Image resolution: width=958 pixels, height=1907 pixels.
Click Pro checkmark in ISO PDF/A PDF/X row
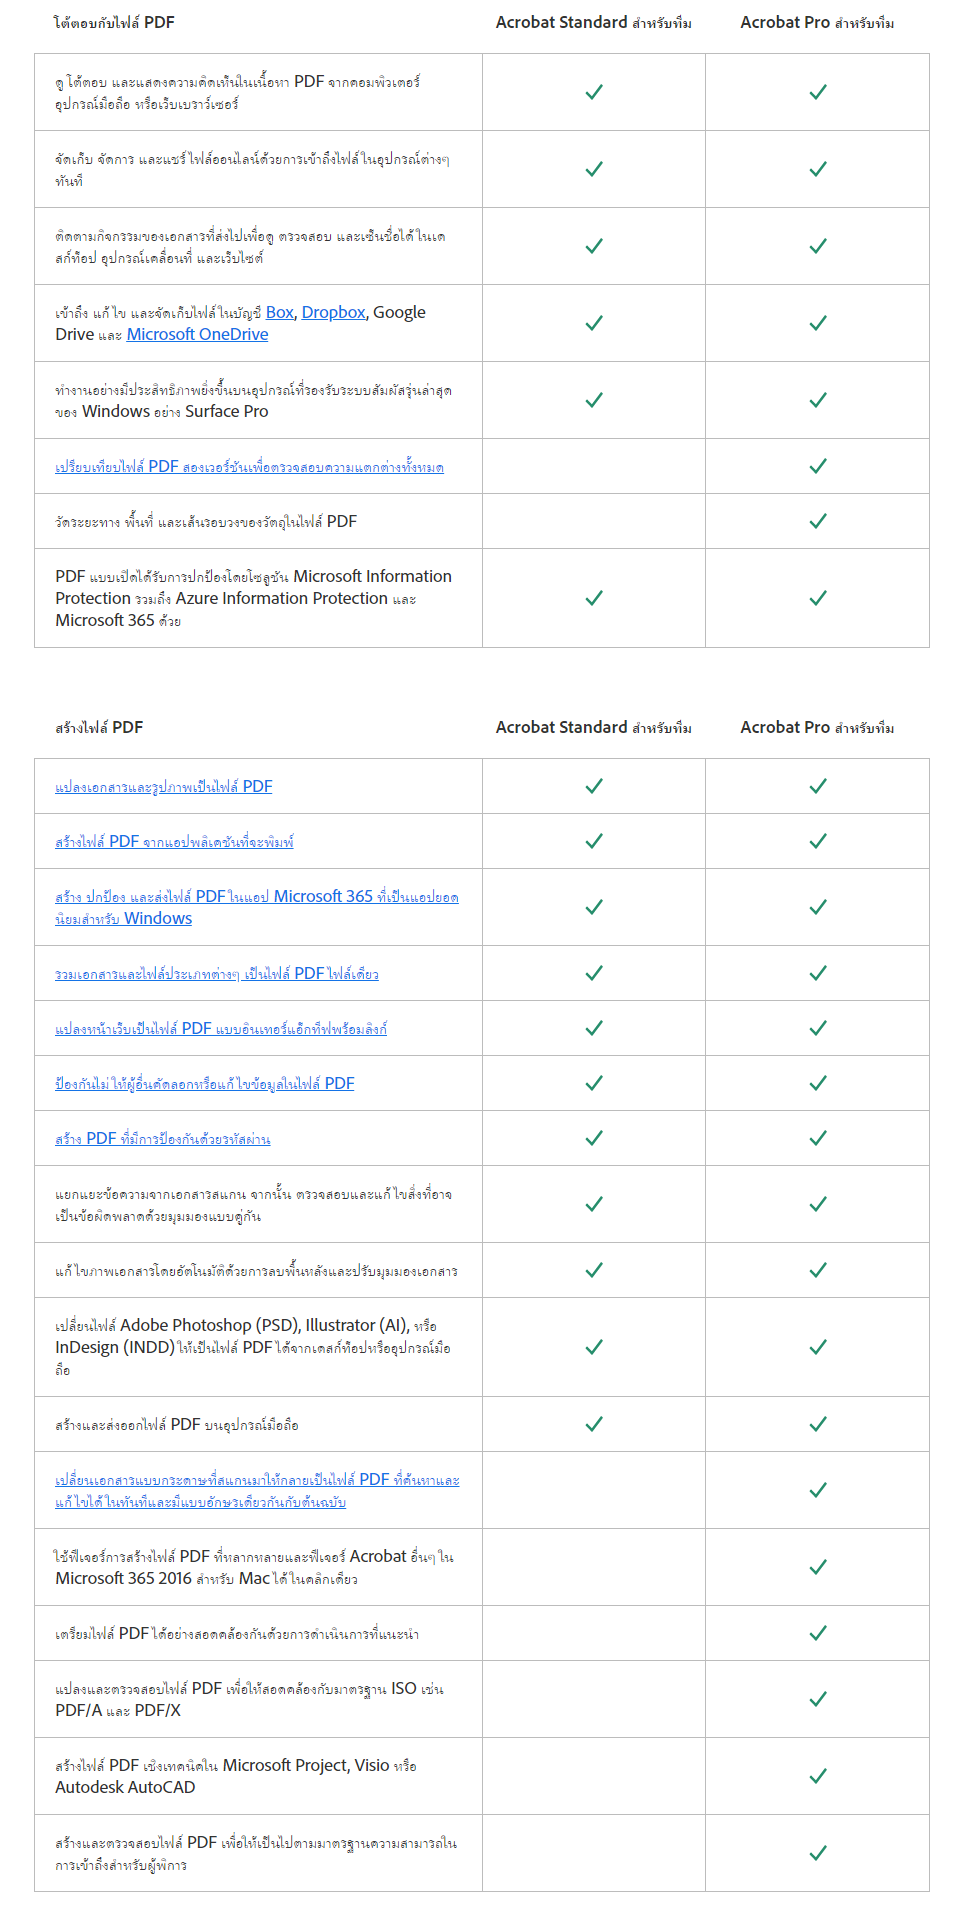[817, 1699]
